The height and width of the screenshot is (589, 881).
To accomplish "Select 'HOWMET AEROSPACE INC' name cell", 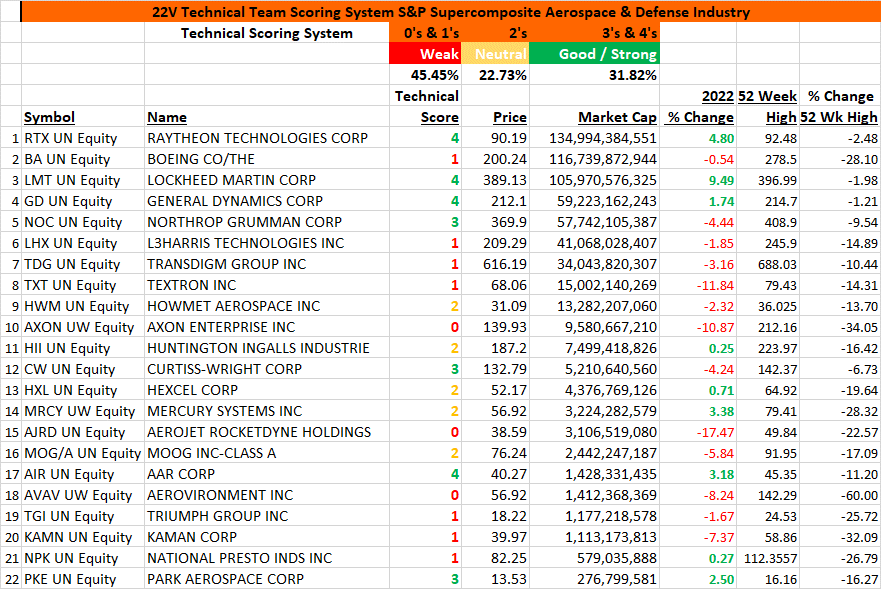I will pos(267,306).
